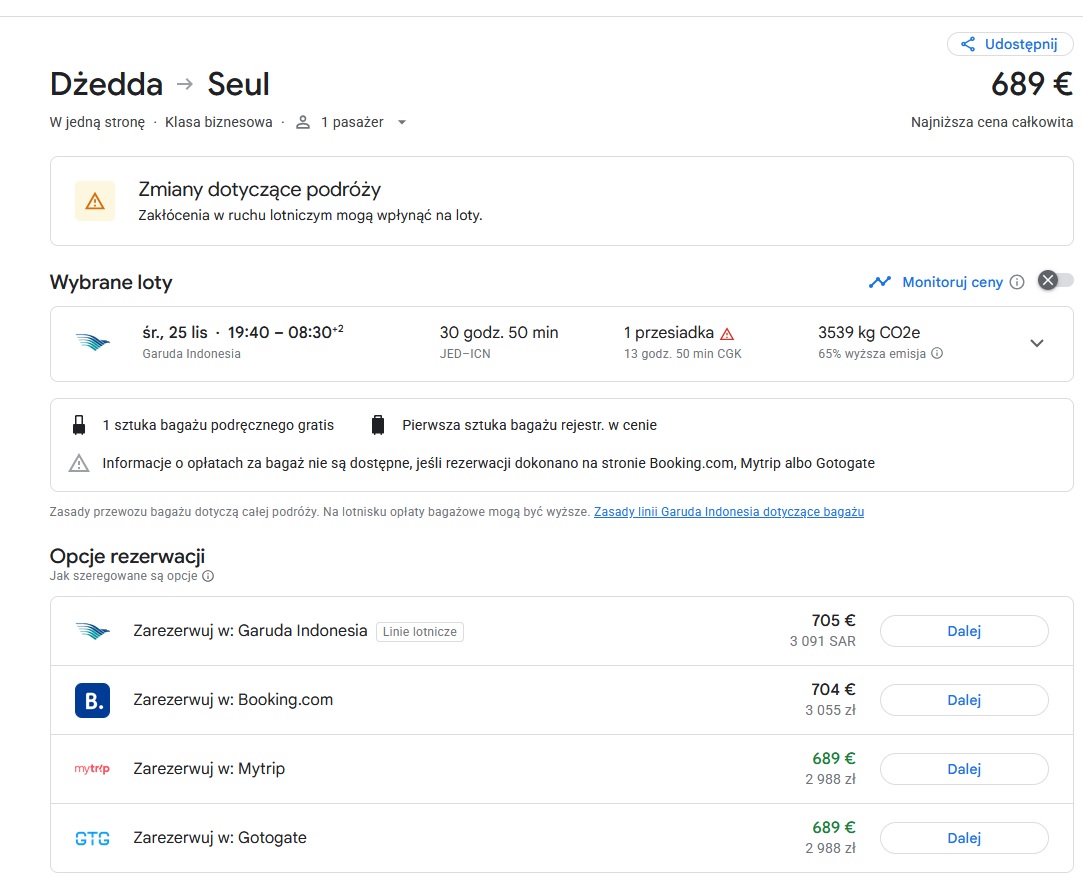Click Dalej for Mytrip option
Image resolution: width=1083 pixels, height=874 pixels.
click(x=964, y=769)
